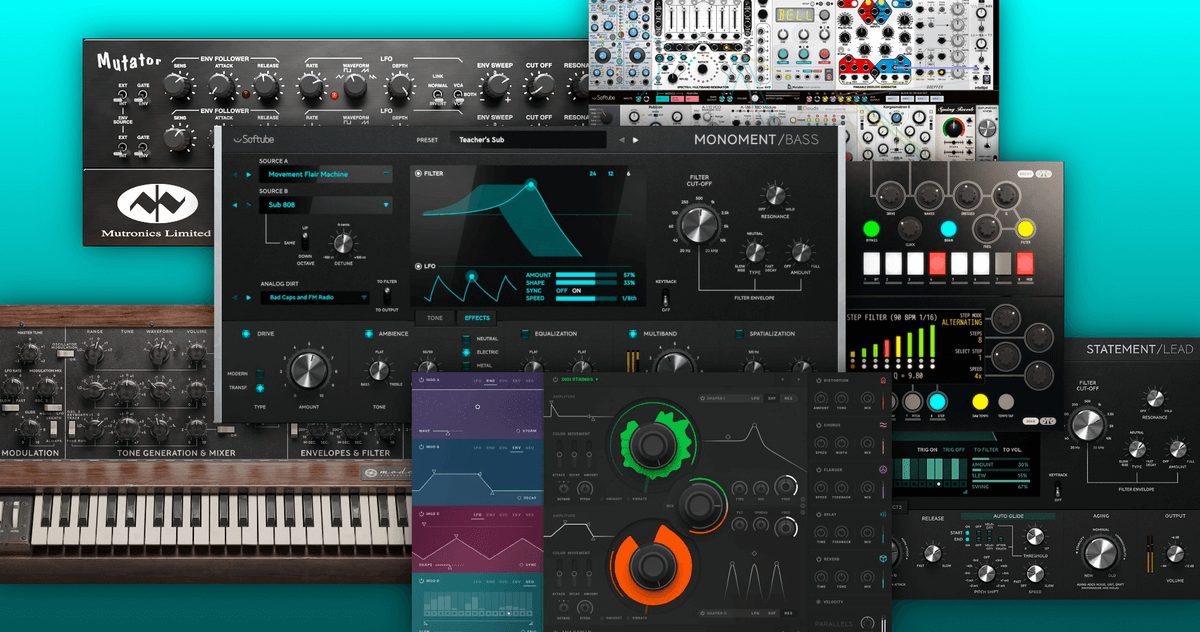Viewport: 1200px width, 632px height.
Task: Click the Flanger circular icon
Action: [x=883, y=469]
